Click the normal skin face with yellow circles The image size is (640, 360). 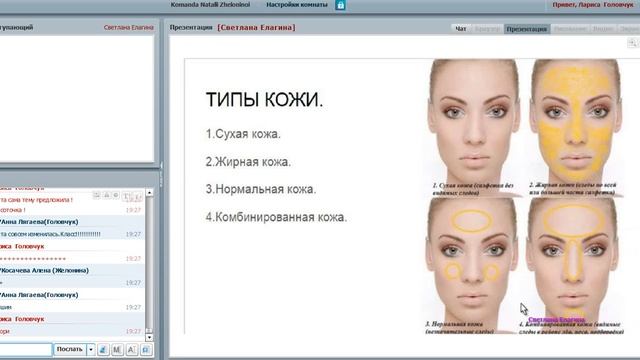(471, 259)
